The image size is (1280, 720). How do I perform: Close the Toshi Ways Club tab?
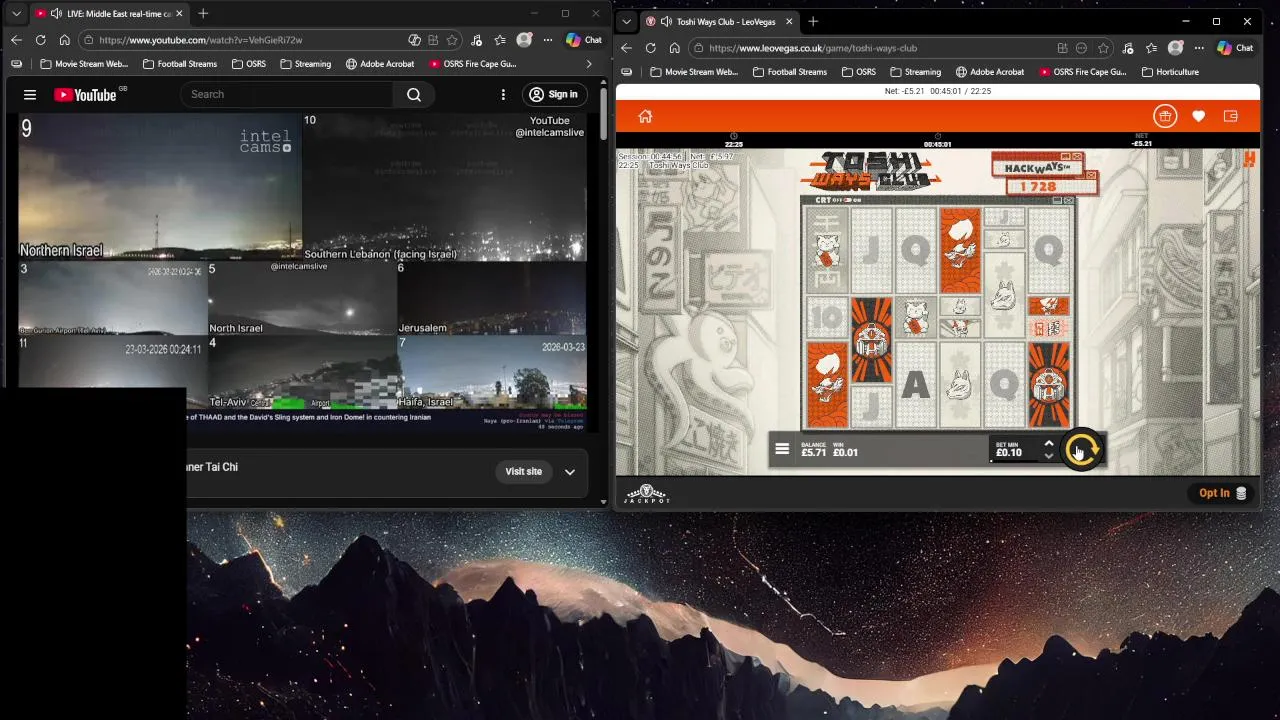788,21
